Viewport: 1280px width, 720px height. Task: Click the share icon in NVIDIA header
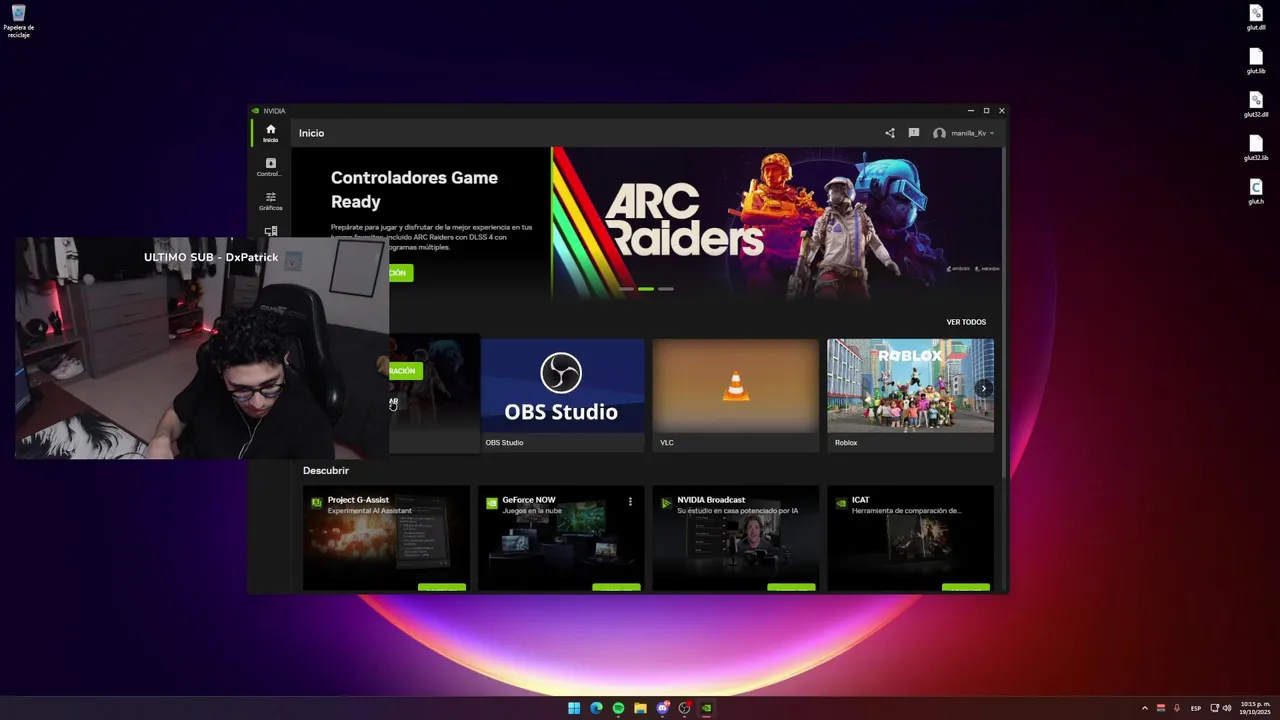coord(890,133)
